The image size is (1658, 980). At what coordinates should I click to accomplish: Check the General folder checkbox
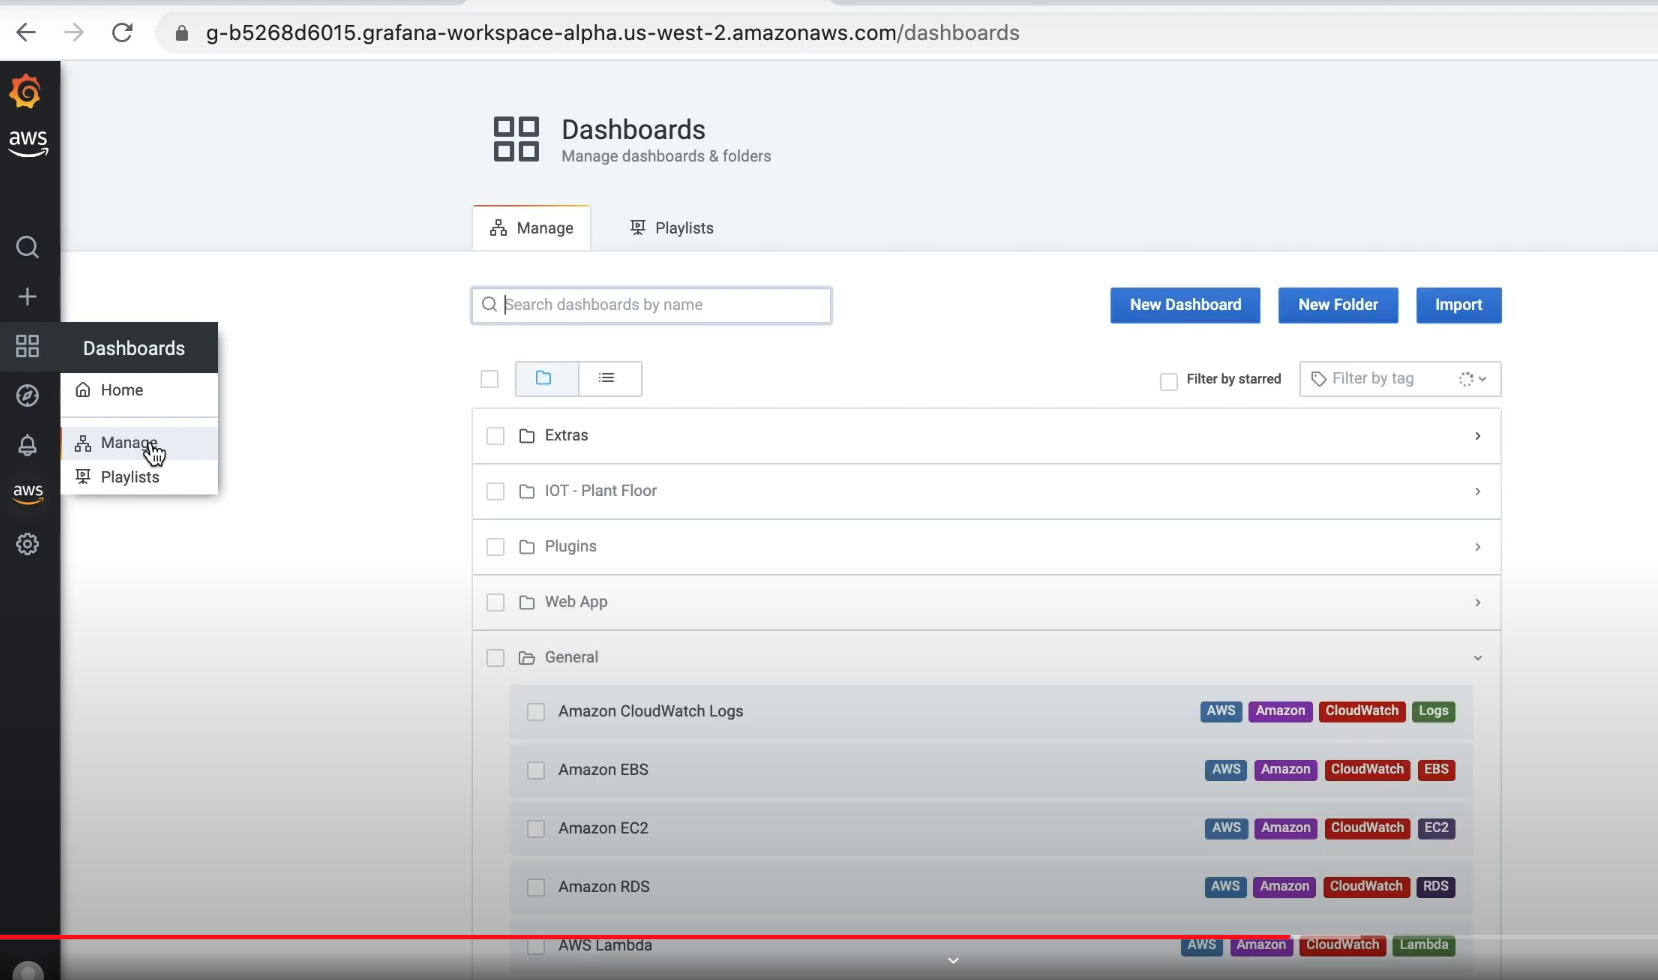(495, 658)
